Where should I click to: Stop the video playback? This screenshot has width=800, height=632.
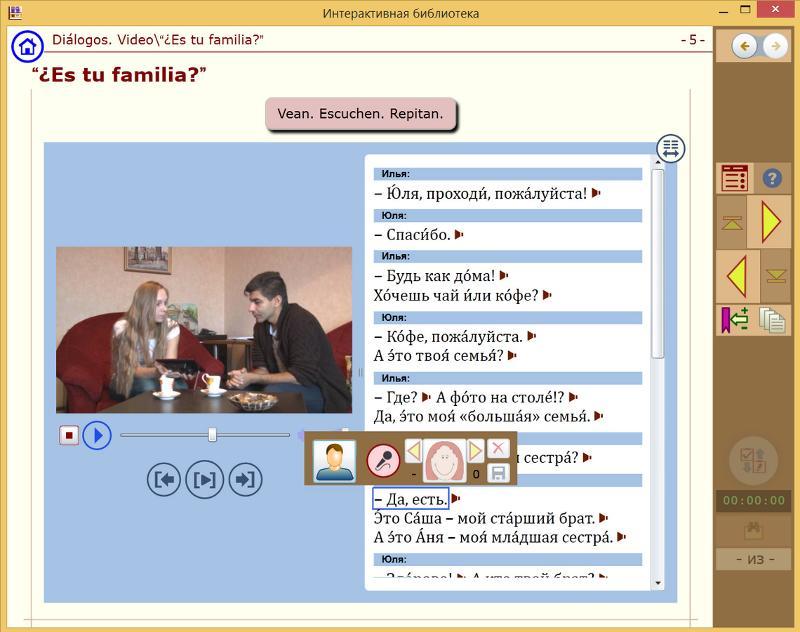pos(69,435)
